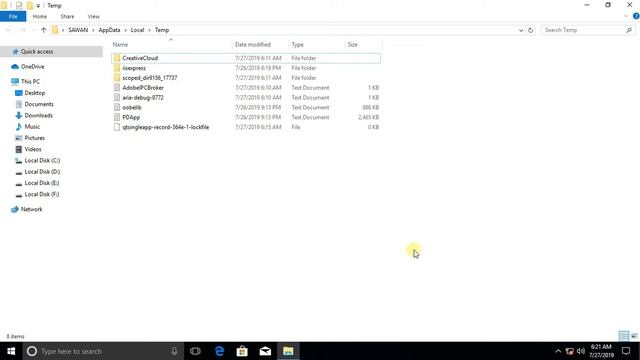Image resolution: width=640 pixels, height=360 pixels.
Task: Click the Local breadcrumb
Action: pyautogui.click(x=138, y=30)
